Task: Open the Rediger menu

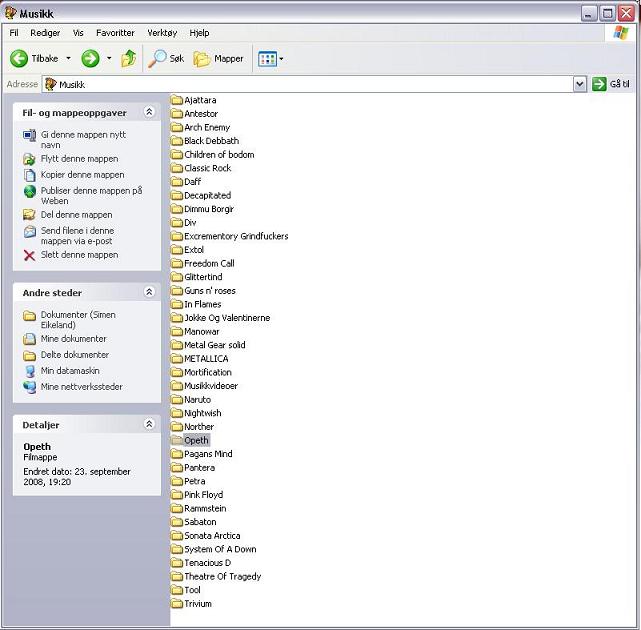Action: (45, 33)
